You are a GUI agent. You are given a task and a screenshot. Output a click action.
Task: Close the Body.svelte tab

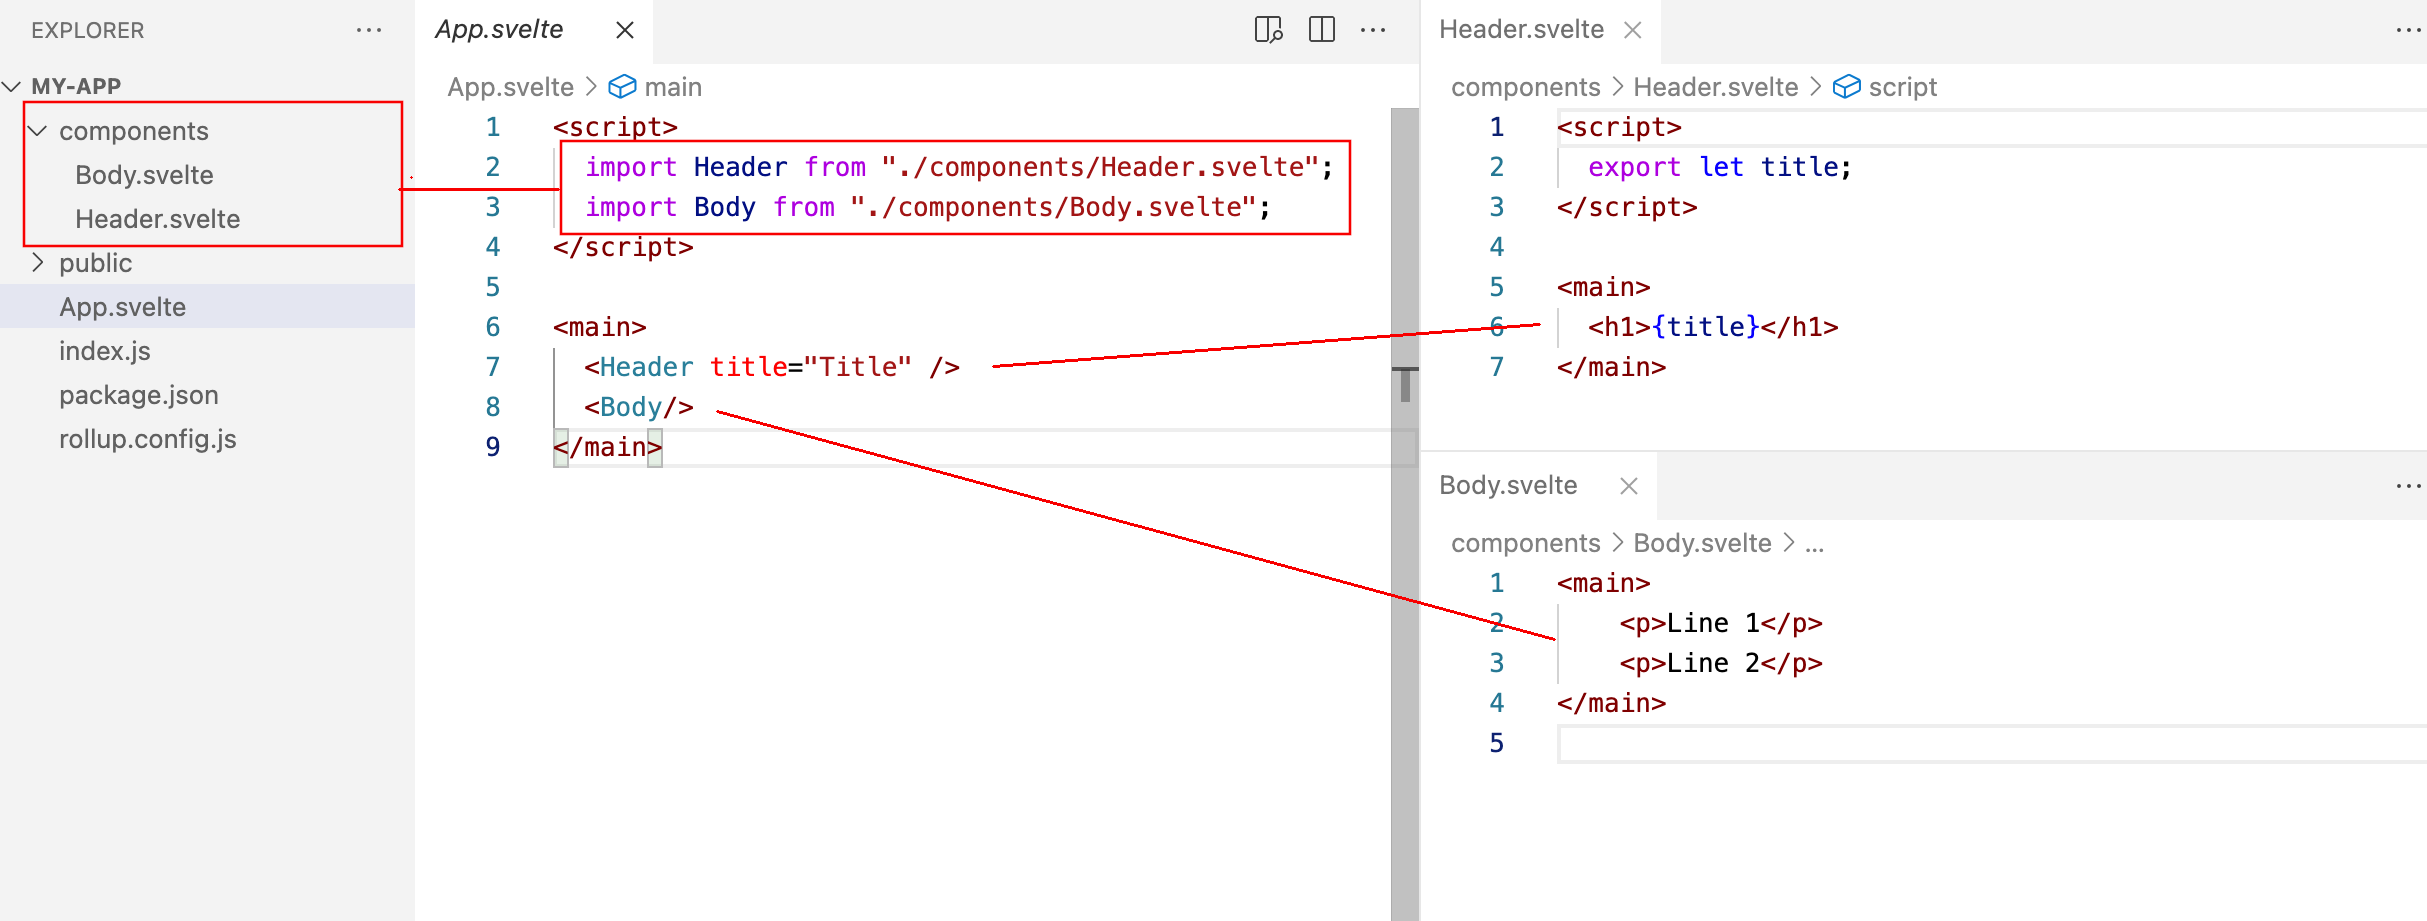tap(1629, 486)
